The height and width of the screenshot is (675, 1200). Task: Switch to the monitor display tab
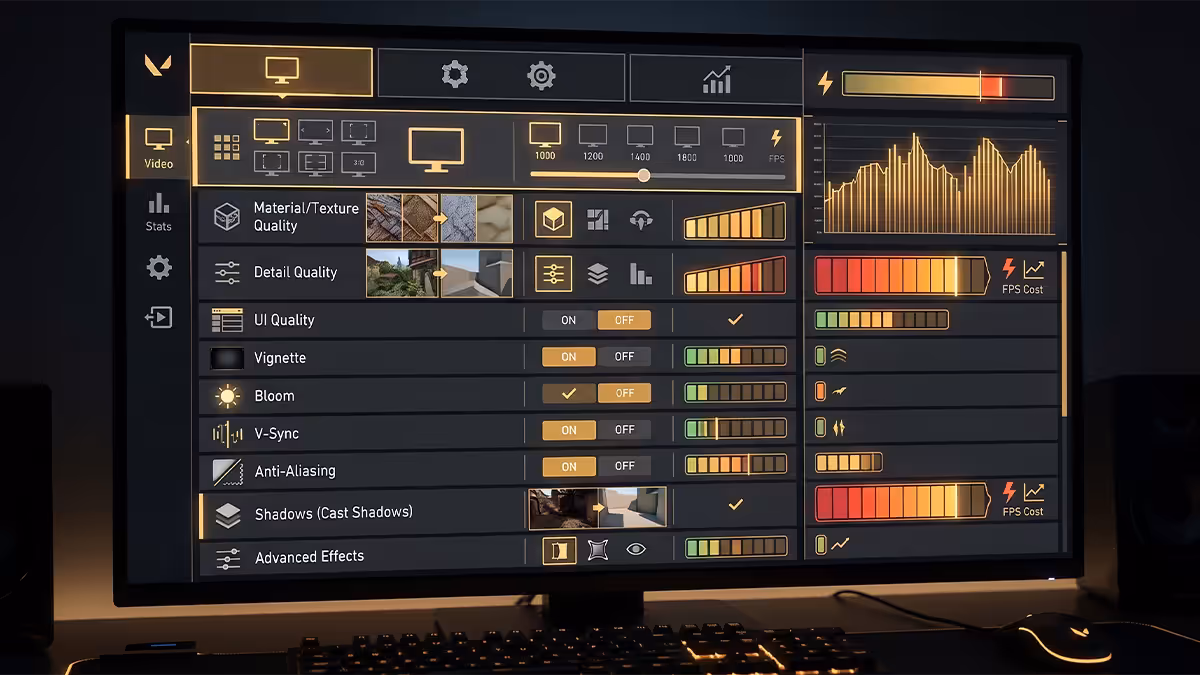[x=282, y=72]
